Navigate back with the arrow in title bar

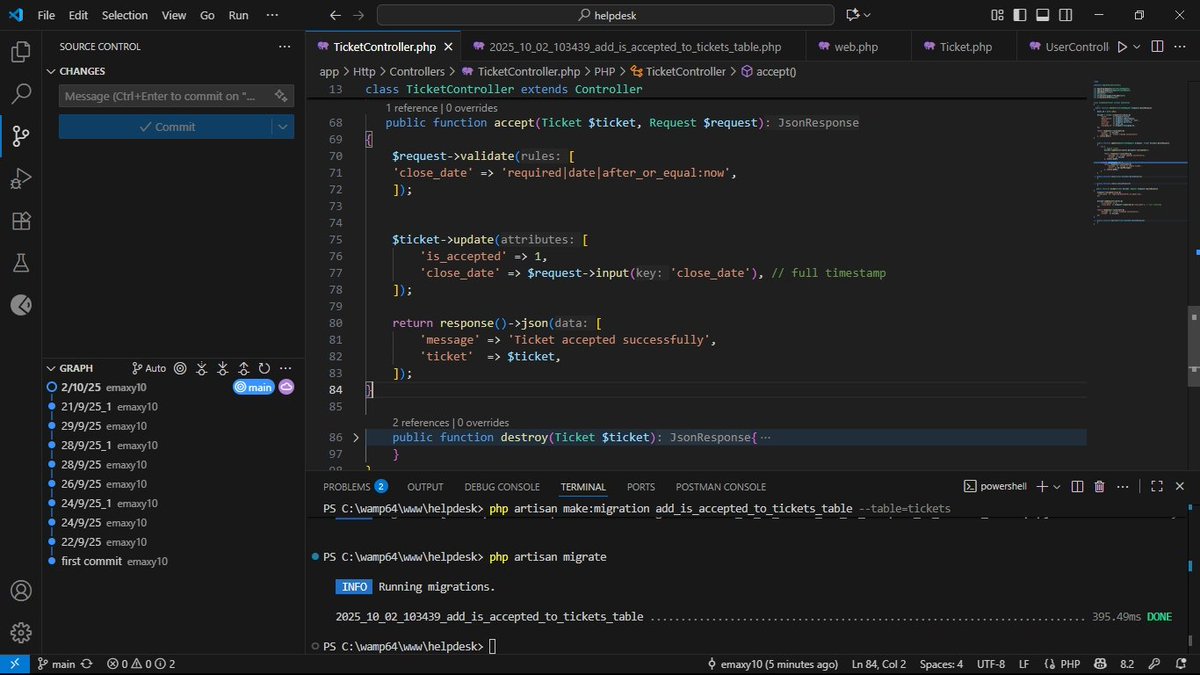(x=336, y=15)
